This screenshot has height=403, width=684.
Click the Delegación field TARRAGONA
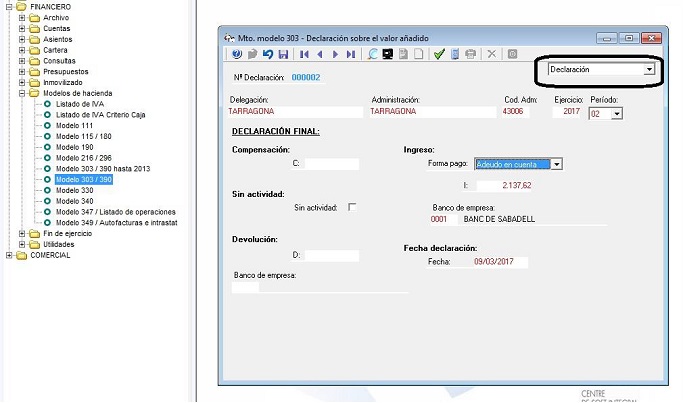(295, 112)
